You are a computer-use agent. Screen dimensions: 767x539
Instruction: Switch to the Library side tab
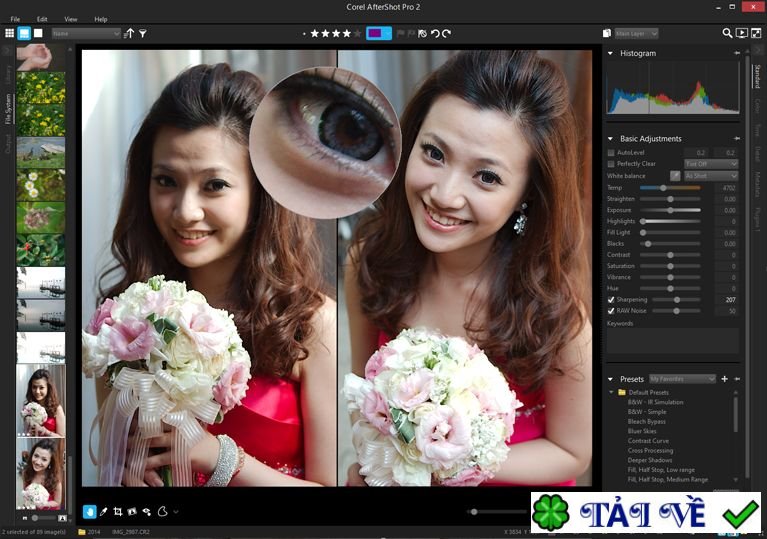point(9,74)
